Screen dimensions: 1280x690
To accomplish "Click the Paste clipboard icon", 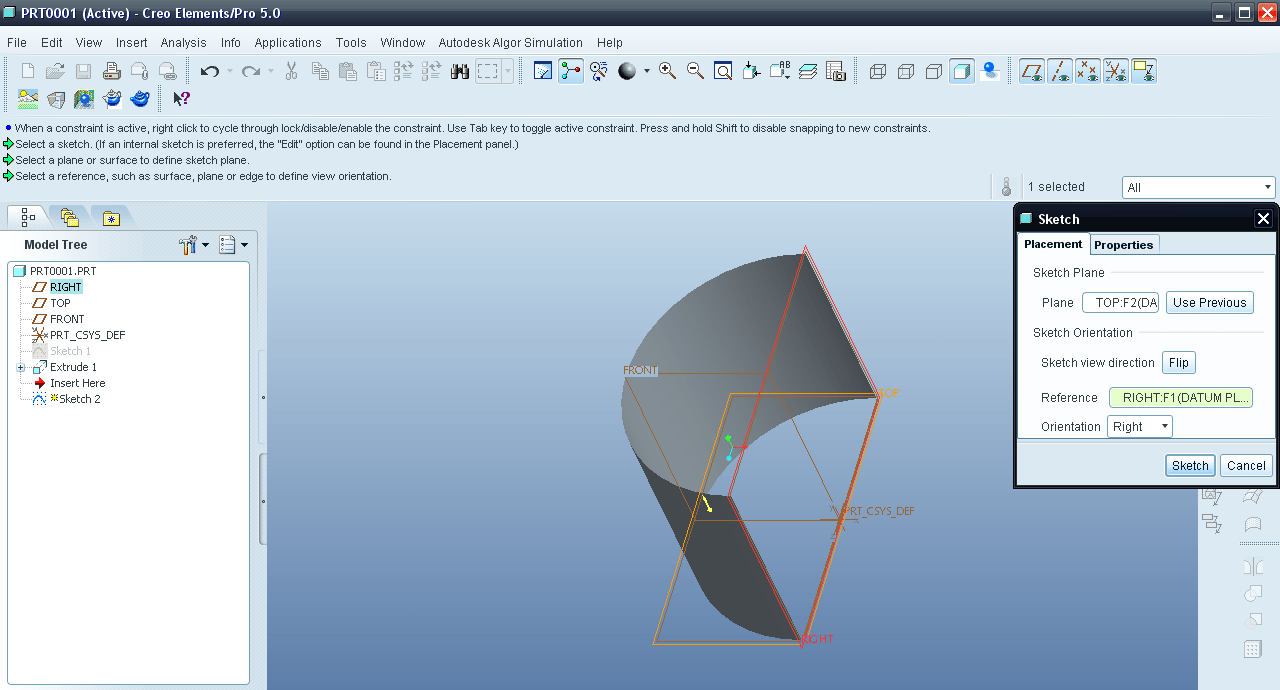I will coord(348,71).
